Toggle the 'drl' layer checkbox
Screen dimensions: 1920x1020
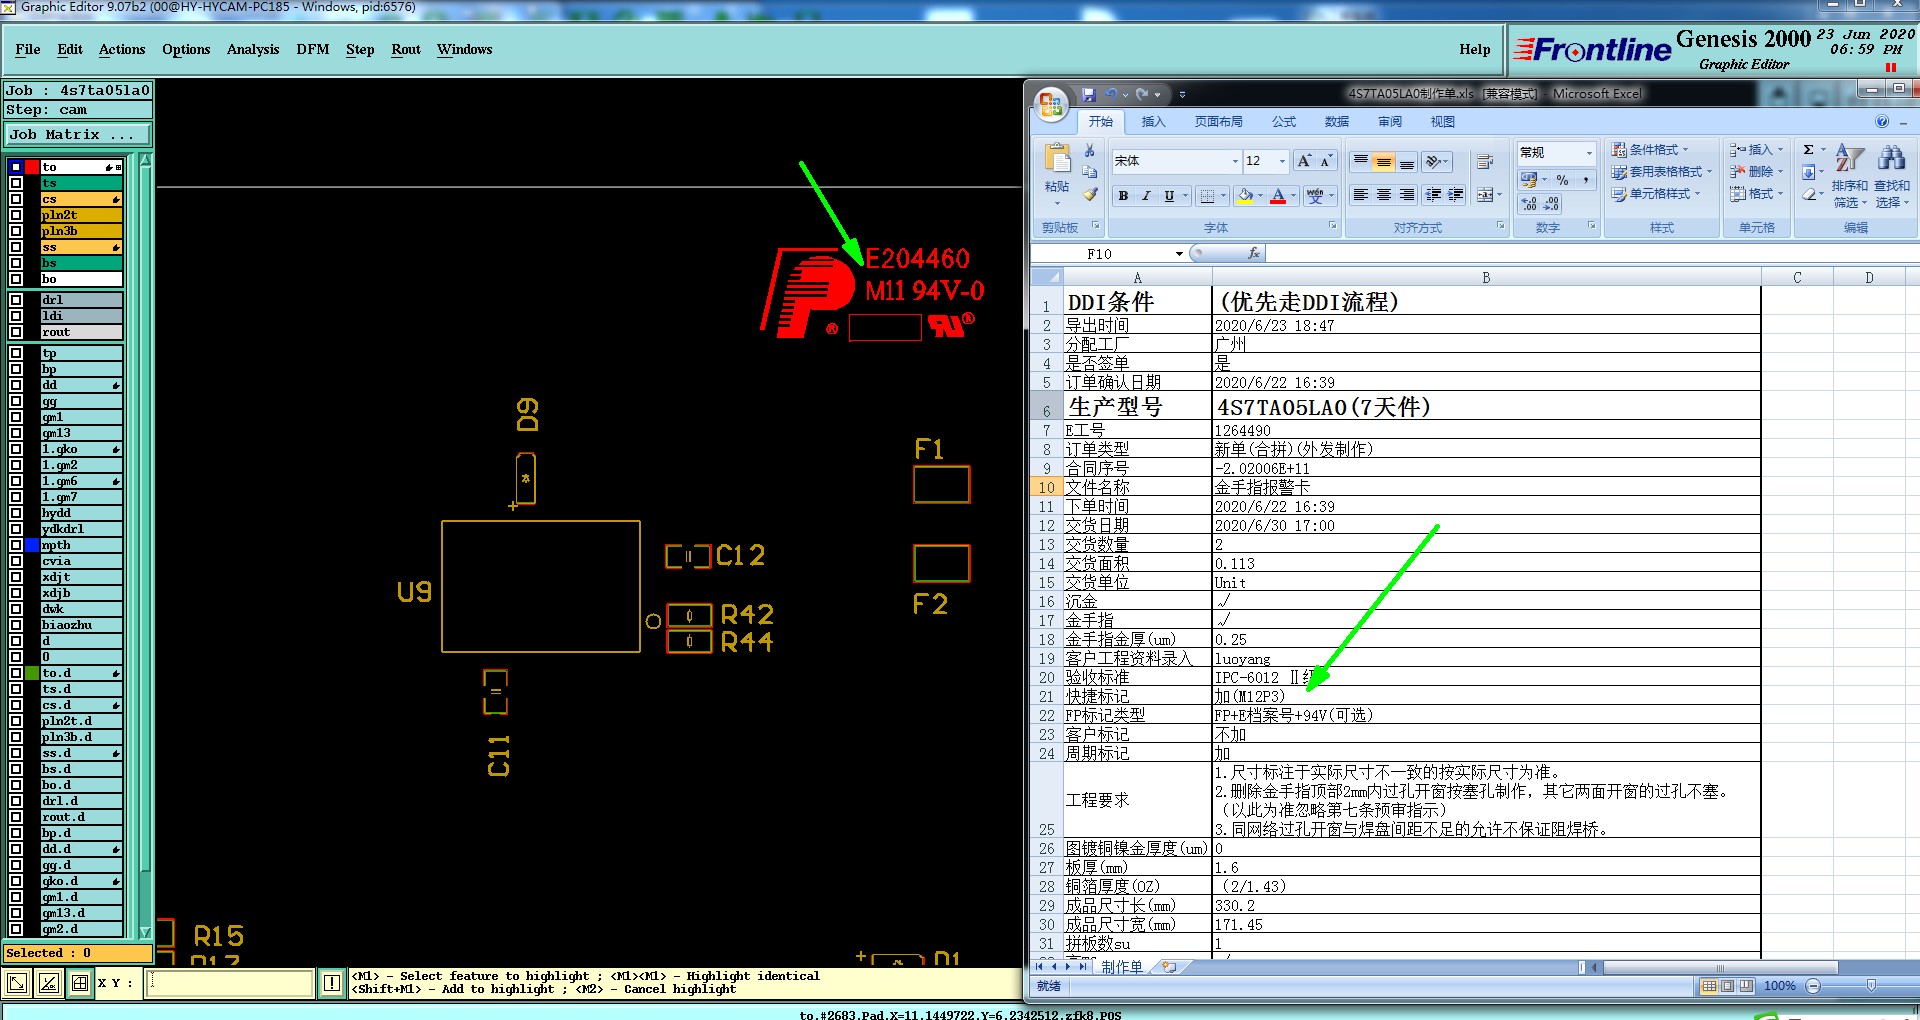16,300
